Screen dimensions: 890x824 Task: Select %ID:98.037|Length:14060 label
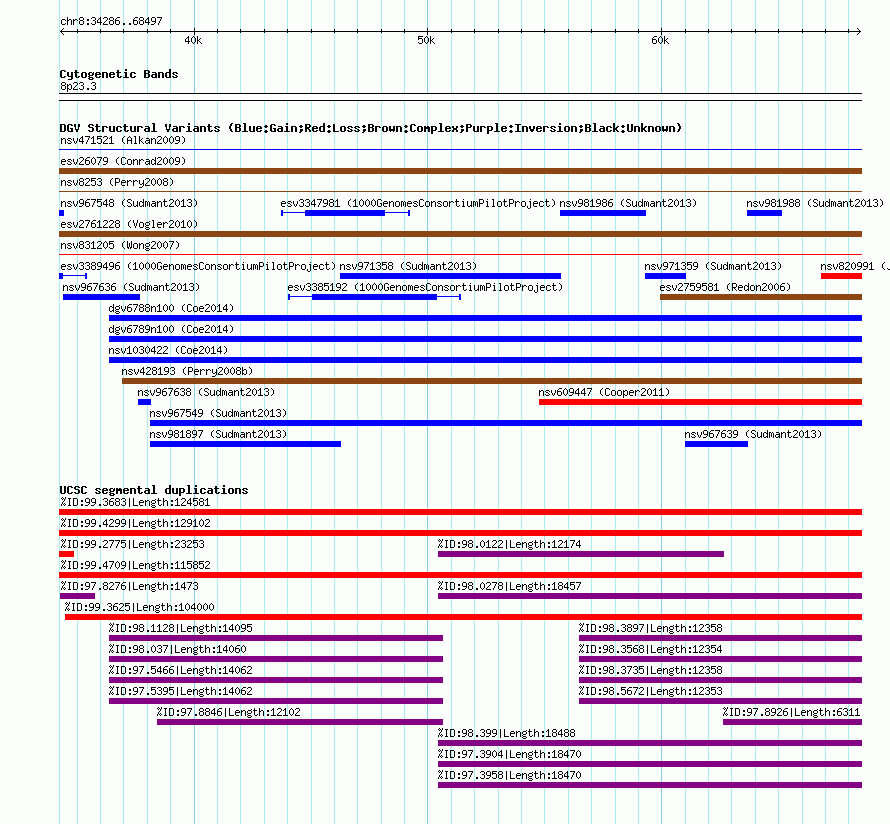178,649
